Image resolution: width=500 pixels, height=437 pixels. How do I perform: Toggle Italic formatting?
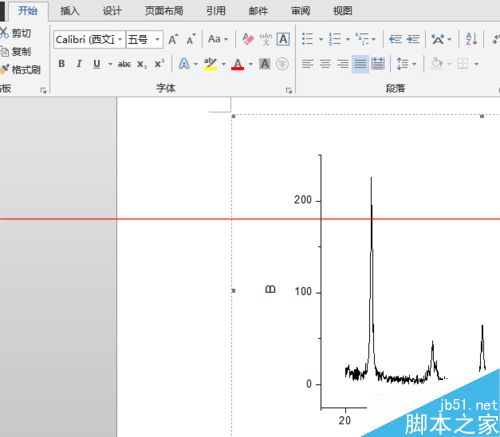[x=79, y=64]
